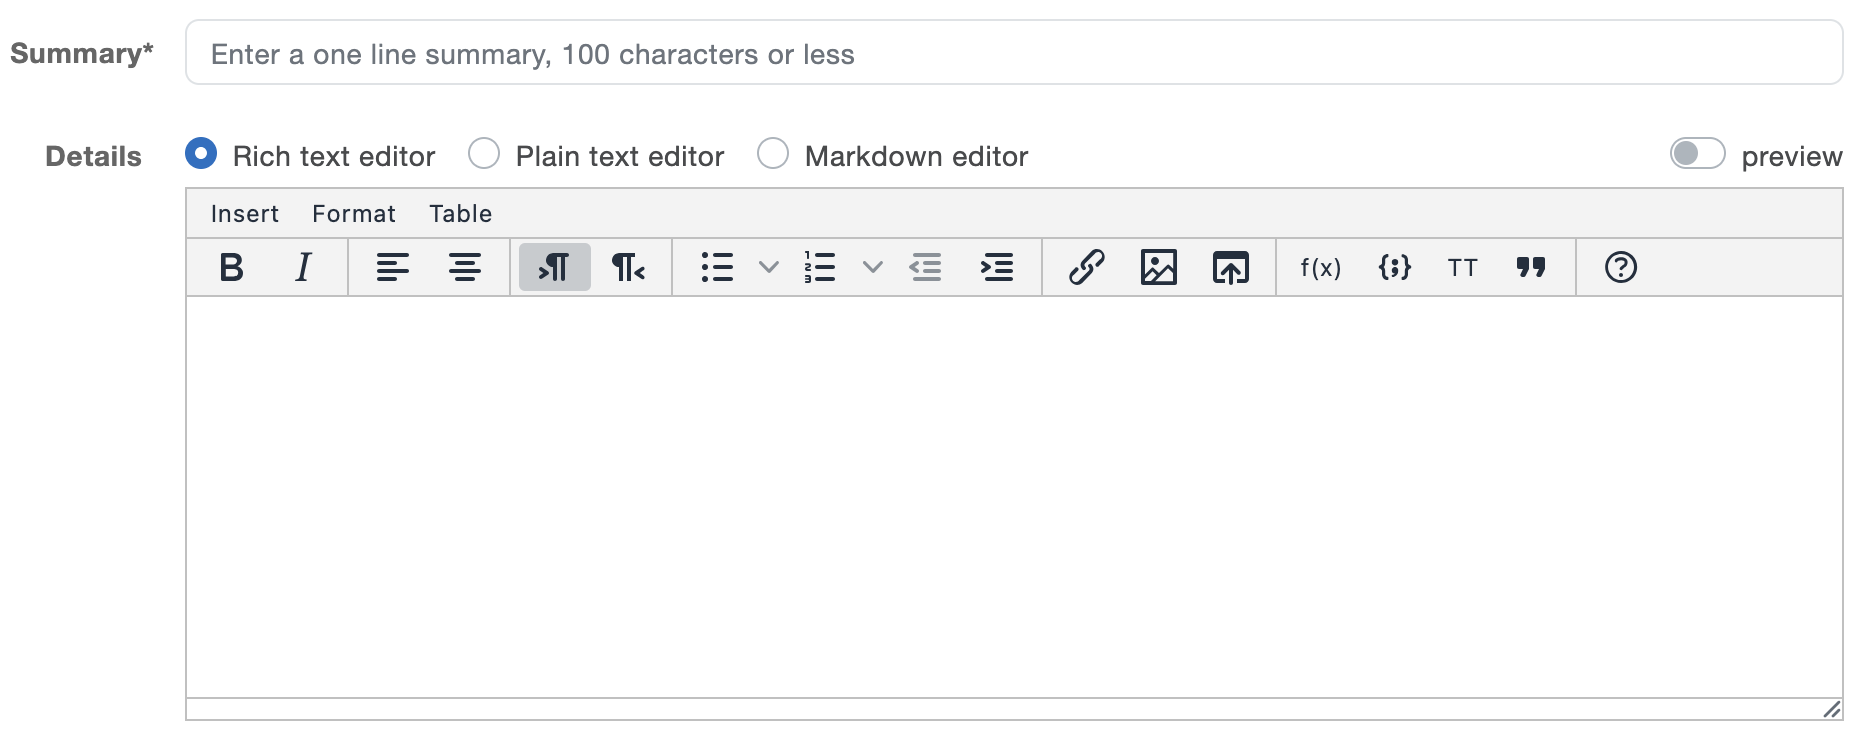The height and width of the screenshot is (742, 1860).
Task: Insert a blockquote
Action: tap(1531, 267)
